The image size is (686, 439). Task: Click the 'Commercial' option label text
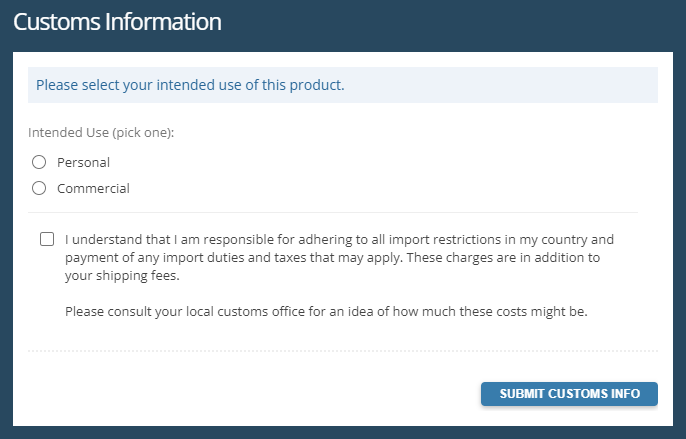point(93,188)
